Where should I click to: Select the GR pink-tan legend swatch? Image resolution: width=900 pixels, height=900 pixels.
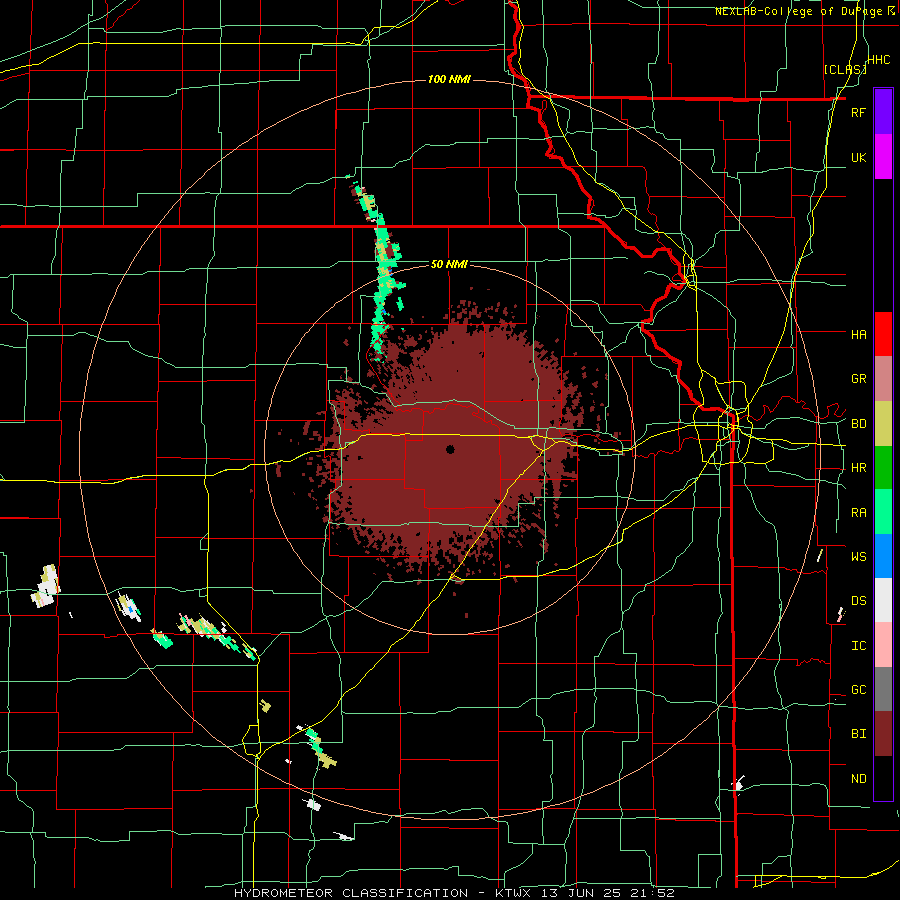883,378
